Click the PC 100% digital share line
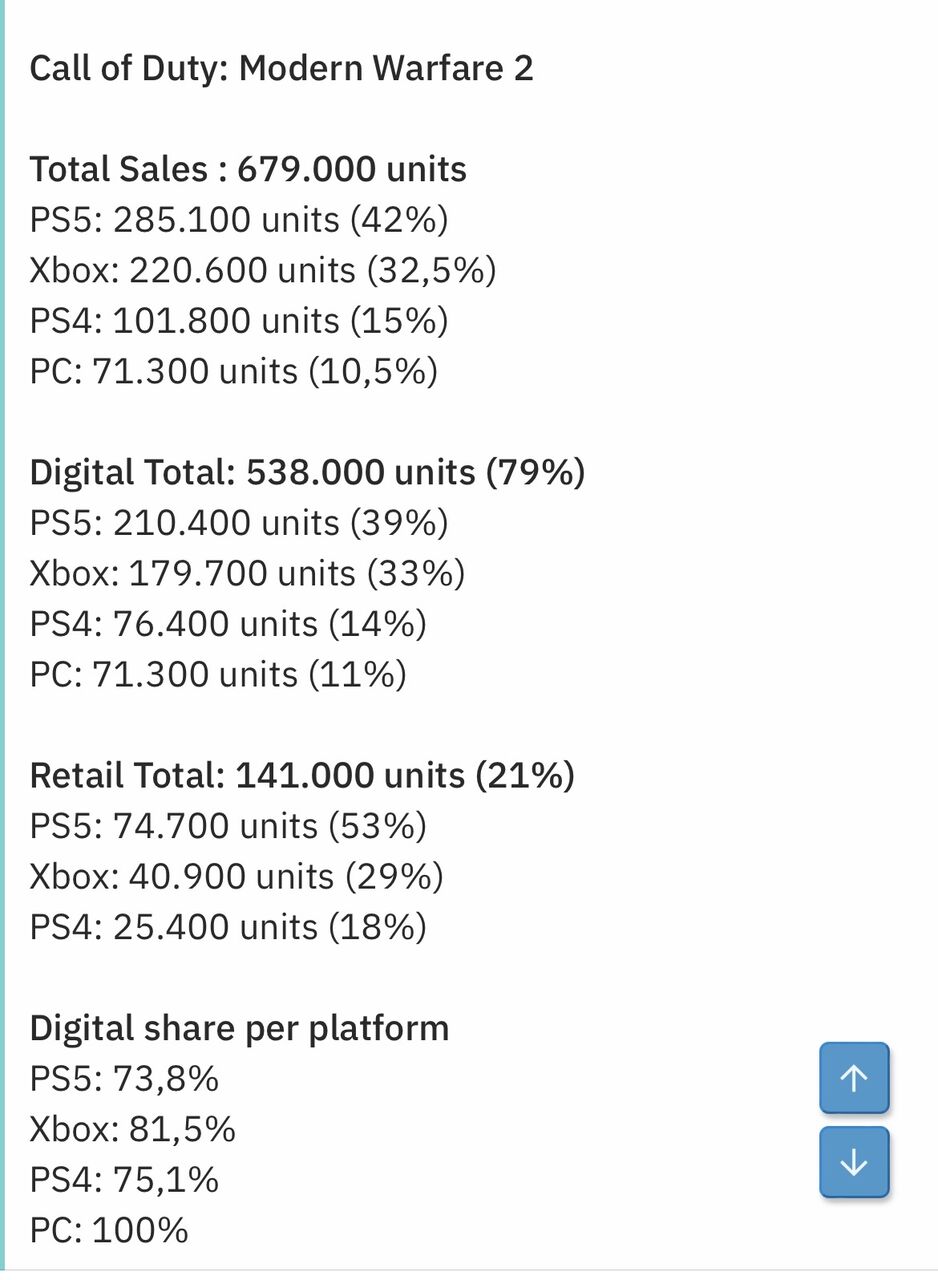Viewport: 938px width, 1280px height. coord(108,1231)
